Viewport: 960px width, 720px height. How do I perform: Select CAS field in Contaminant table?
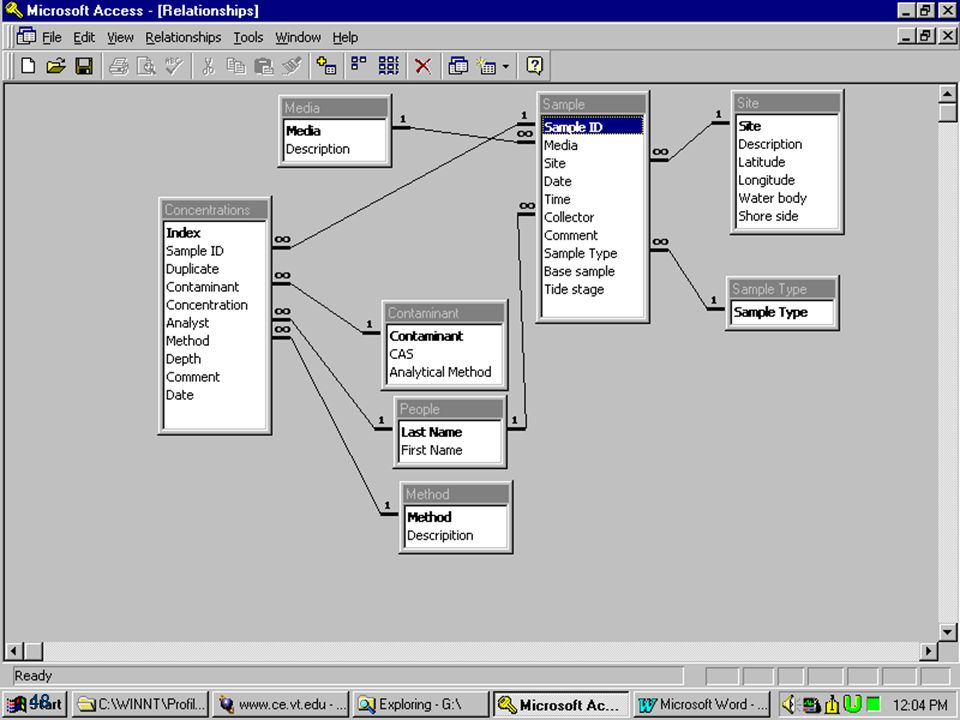click(444, 354)
